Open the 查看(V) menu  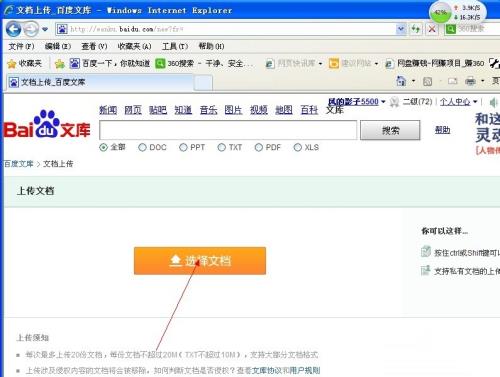click(x=94, y=46)
